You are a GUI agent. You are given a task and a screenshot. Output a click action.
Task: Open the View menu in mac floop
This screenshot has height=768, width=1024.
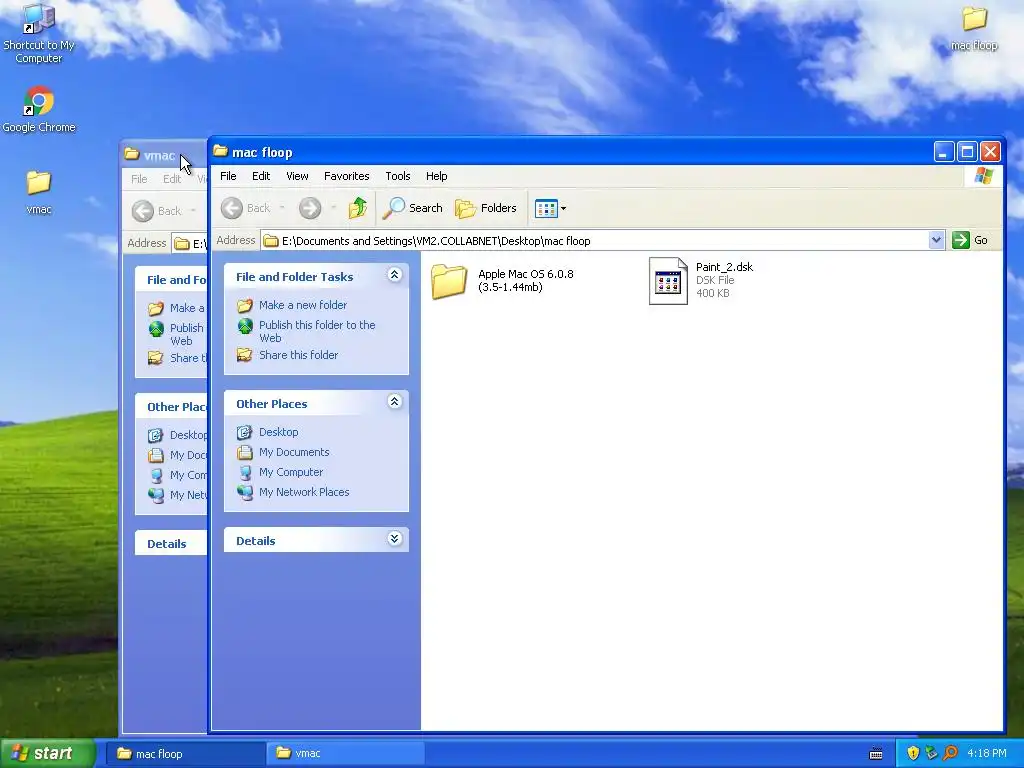pos(297,176)
